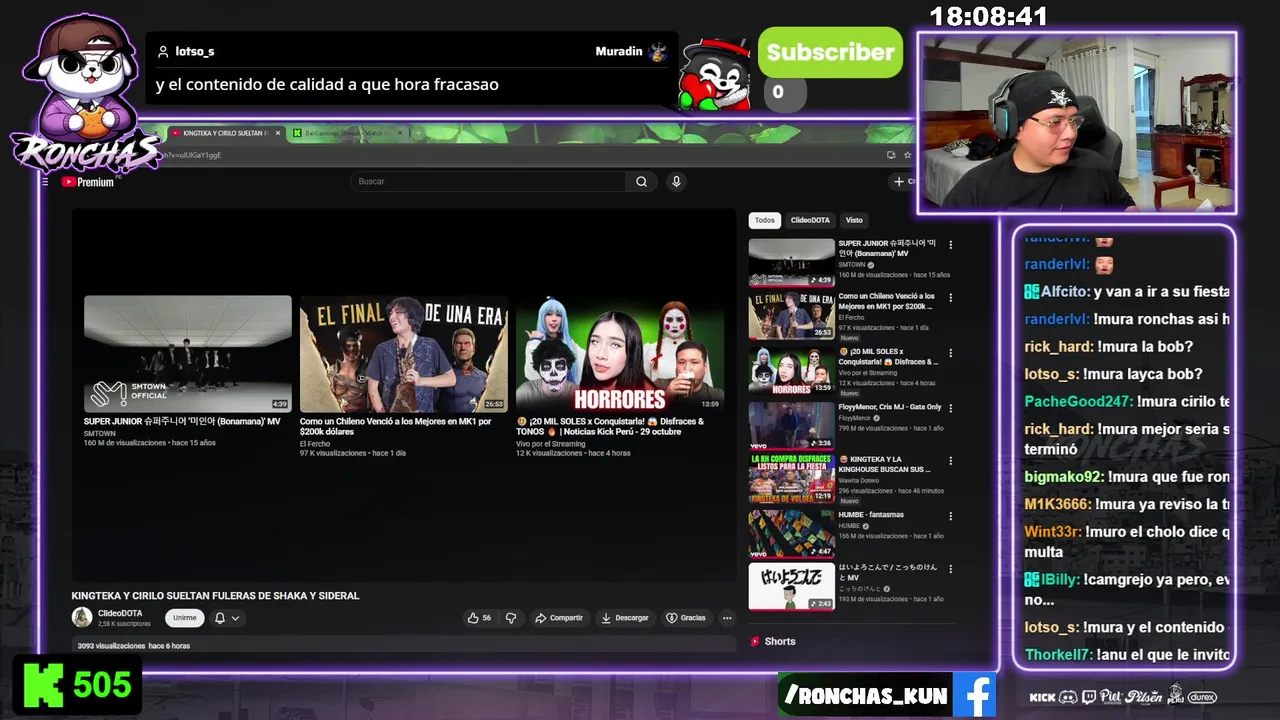Open the YouTube hamburger guide menu
The height and width of the screenshot is (720, 1280).
point(45,182)
